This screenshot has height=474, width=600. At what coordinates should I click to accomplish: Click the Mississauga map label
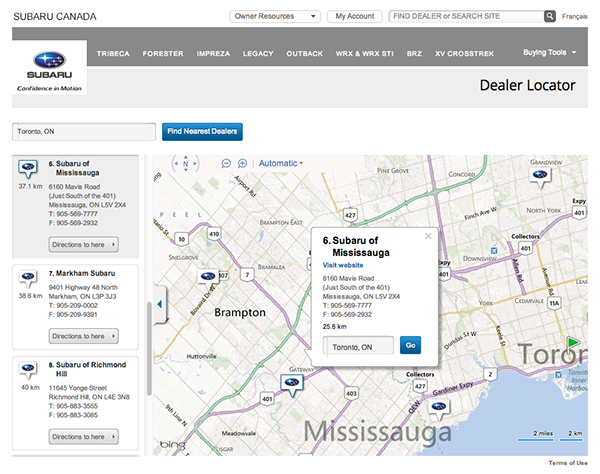[x=378, y=432]
